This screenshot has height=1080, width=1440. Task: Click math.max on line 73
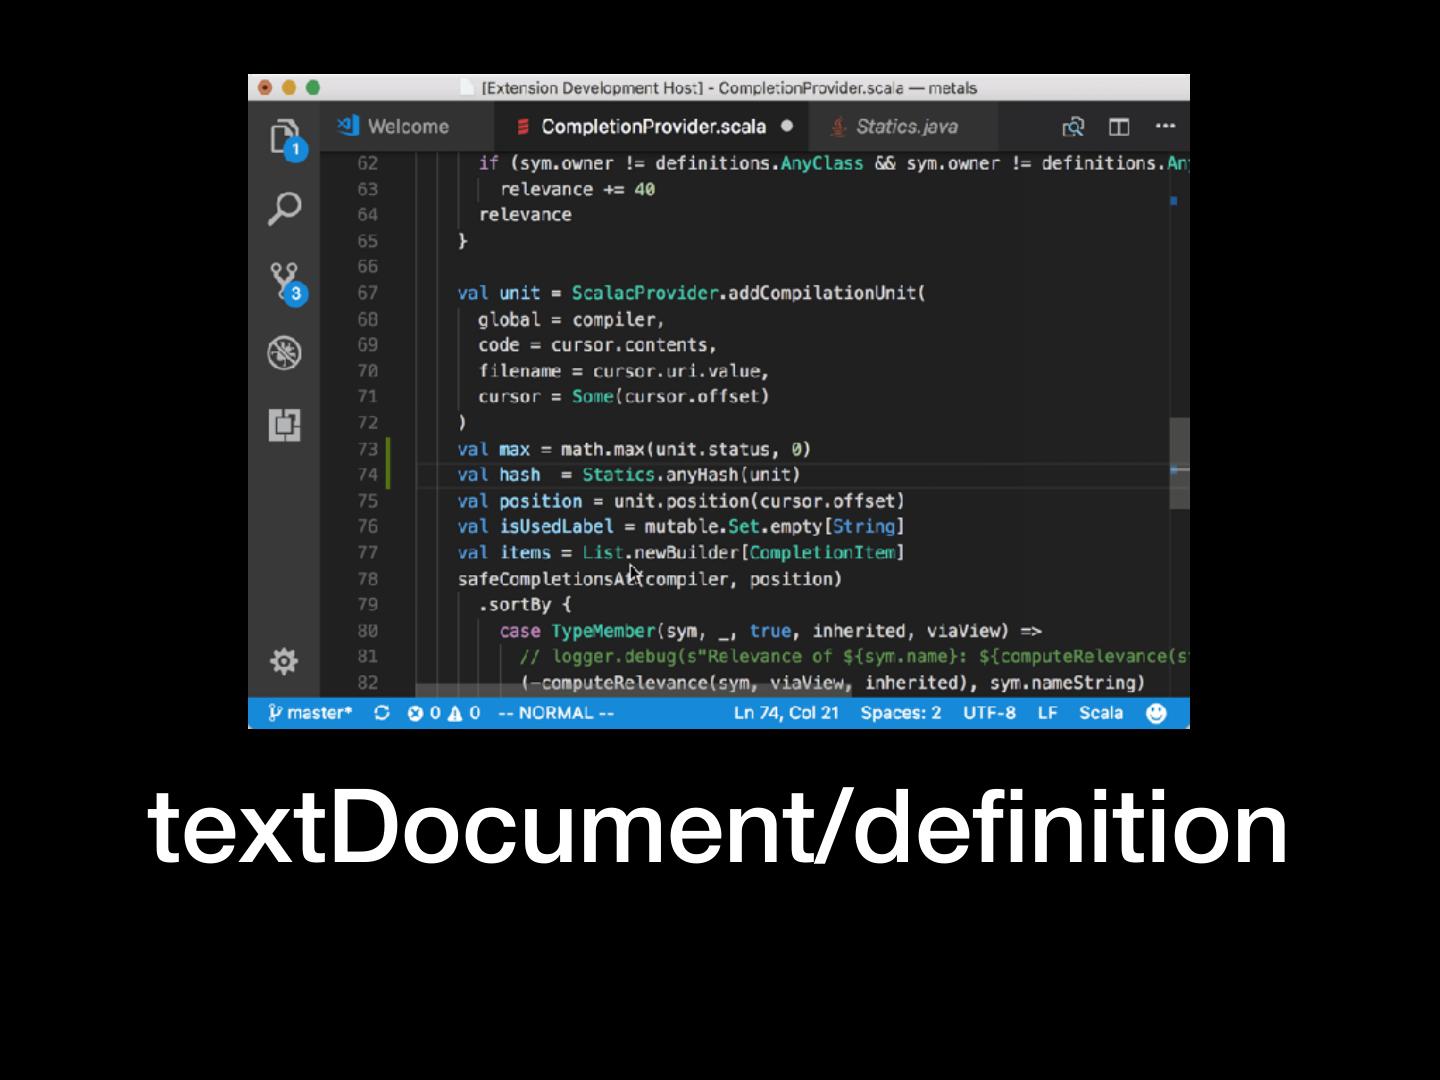602,449
